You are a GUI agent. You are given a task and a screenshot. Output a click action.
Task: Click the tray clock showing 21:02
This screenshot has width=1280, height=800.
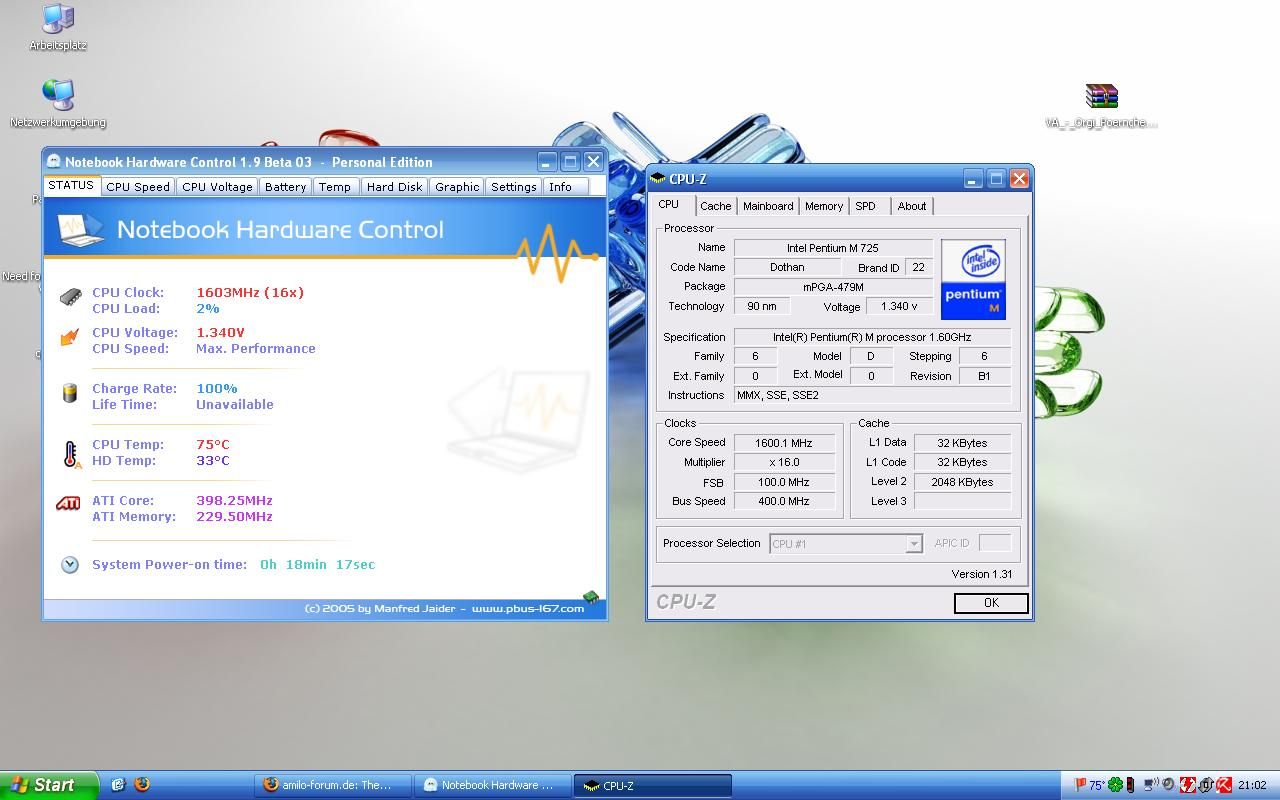tap(1252, 785)
